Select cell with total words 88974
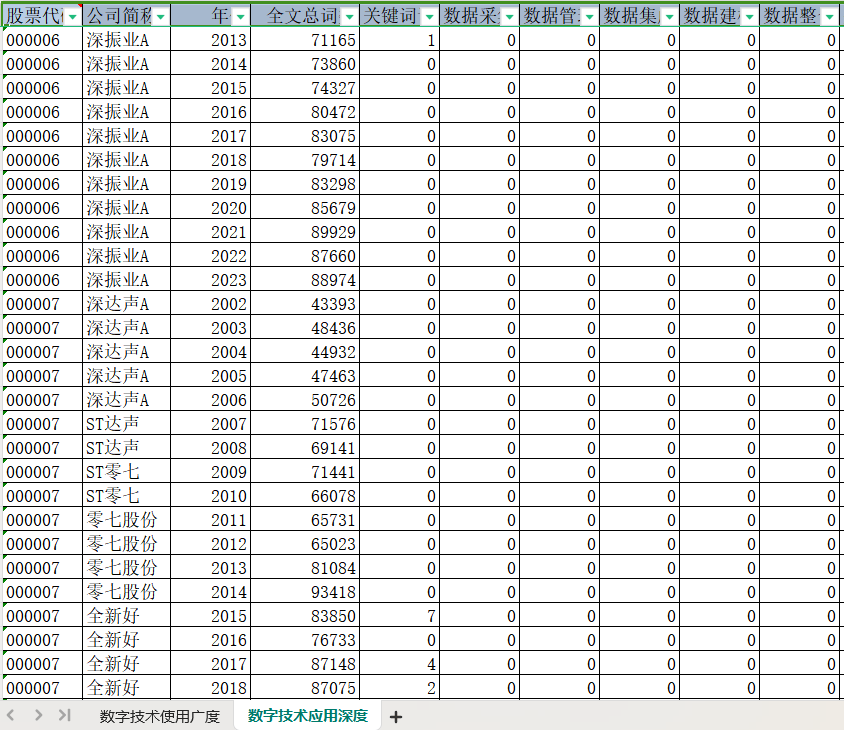The width and height of the screenshot is (844, 730). pos(305,279)
